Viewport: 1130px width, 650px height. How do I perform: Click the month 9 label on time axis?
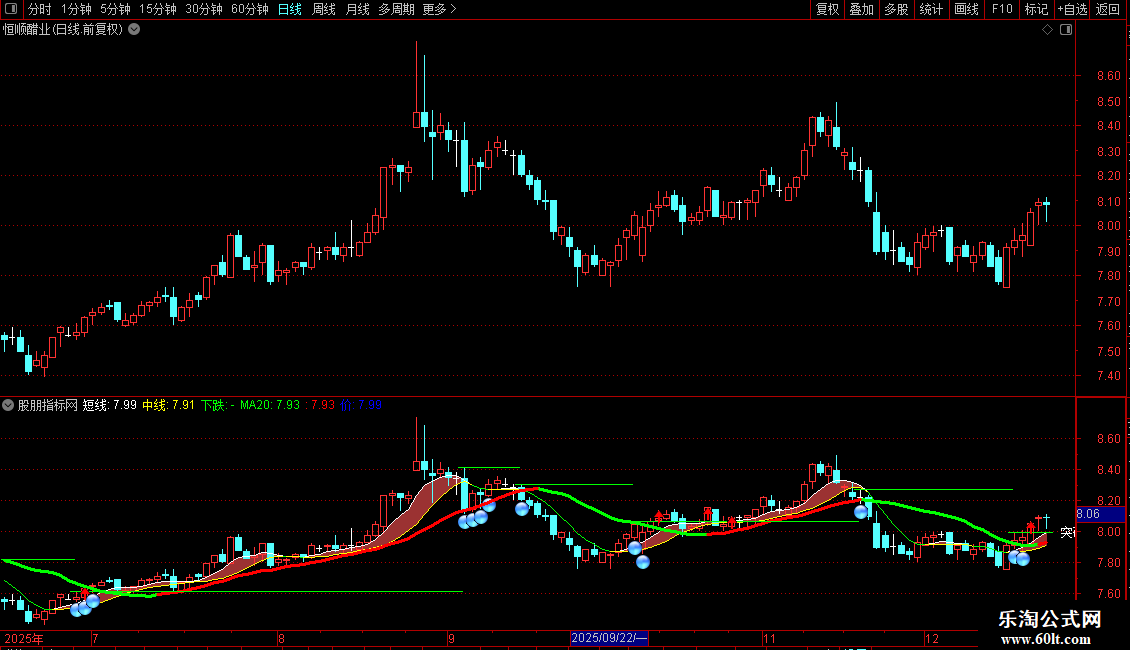tap(451, 638)
